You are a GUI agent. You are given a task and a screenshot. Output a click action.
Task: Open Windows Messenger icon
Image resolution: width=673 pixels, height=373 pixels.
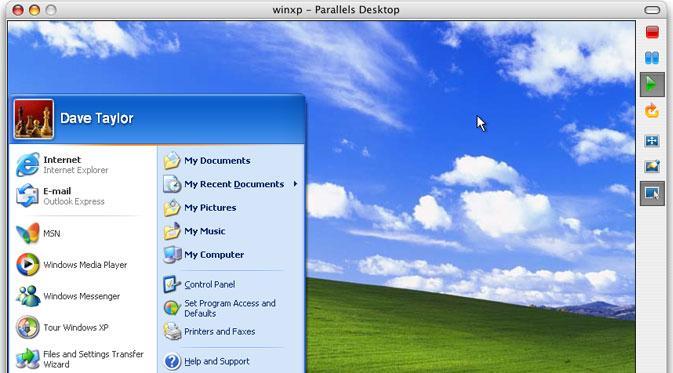(27, 296)
